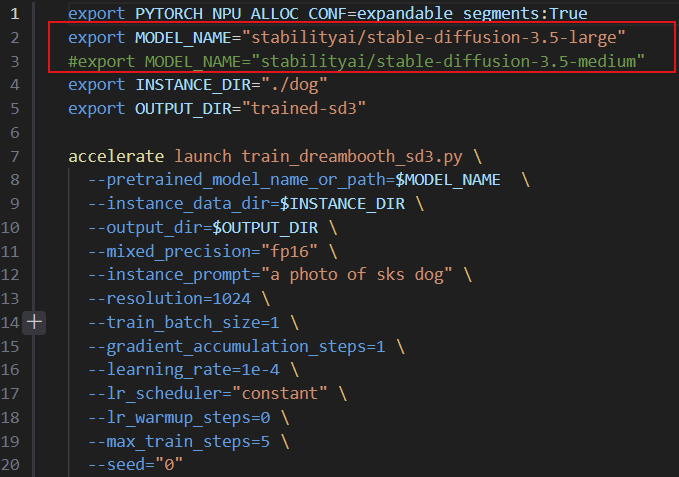The height and width of the screenshot is (477, 679).
Task: Click line number 3 in the gutter
Action: (x=15, y=61)
